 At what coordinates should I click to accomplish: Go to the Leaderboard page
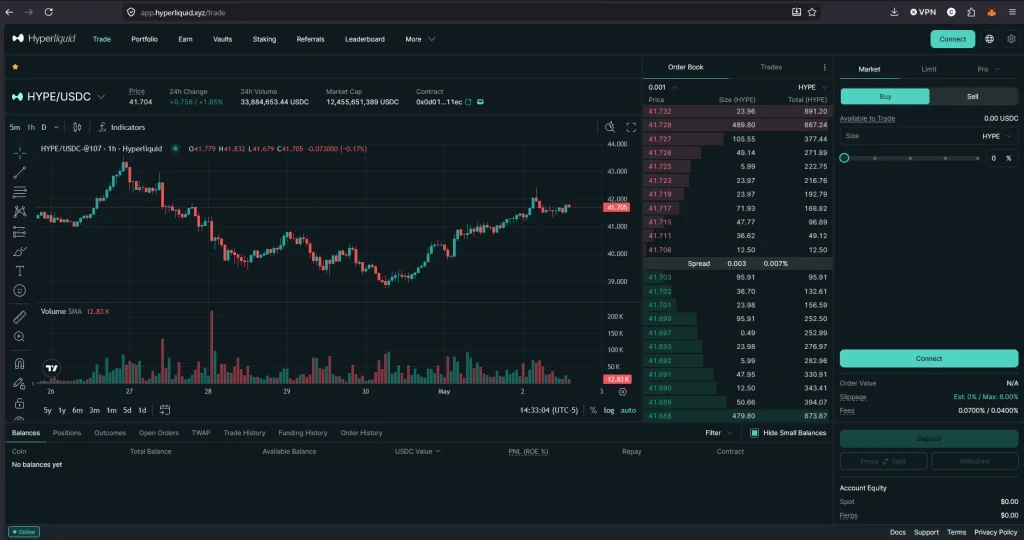tap(364, 39)
